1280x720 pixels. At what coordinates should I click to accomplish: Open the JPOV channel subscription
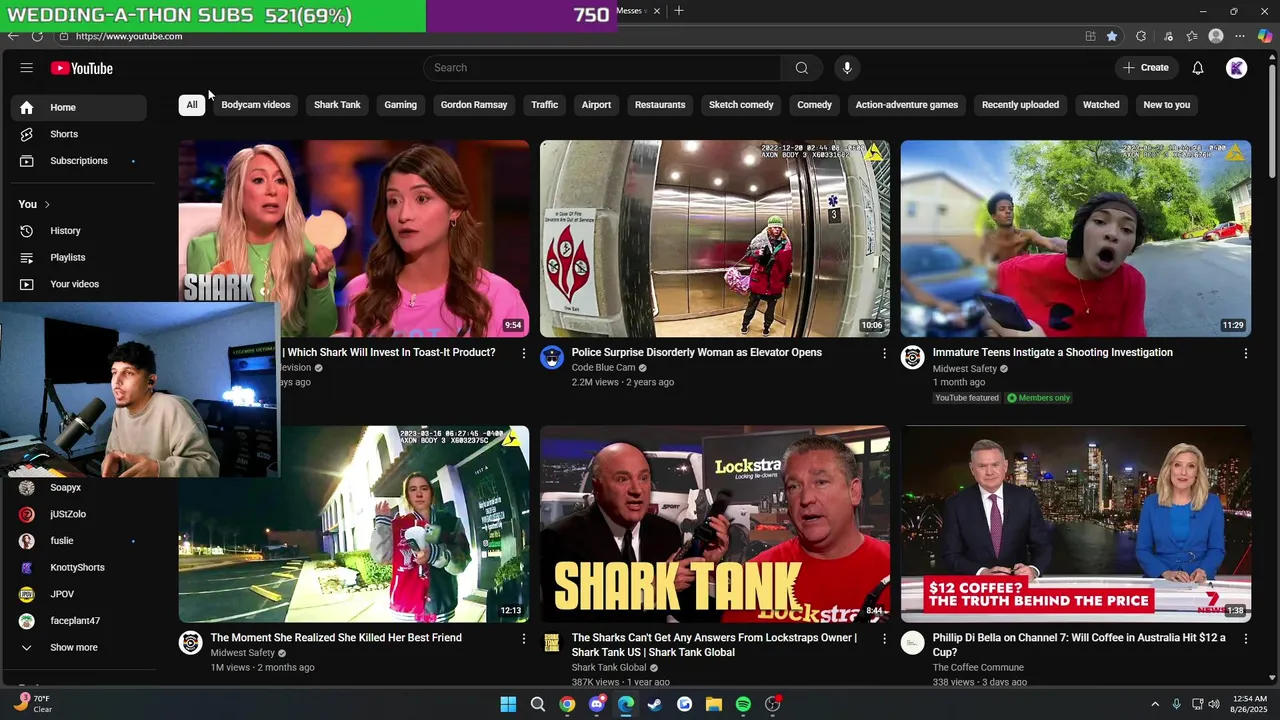79,594
